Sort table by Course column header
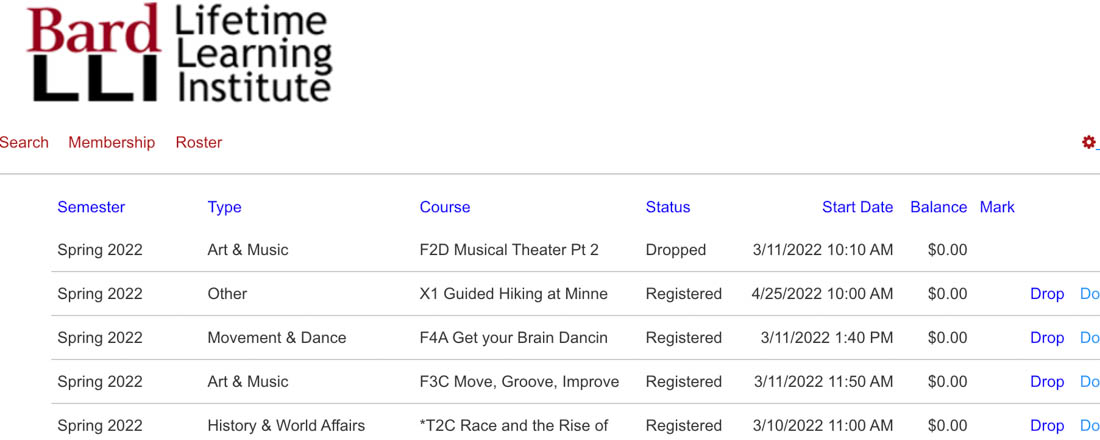Viewport: 1100px width, 440px height. (x=445, y=207)
